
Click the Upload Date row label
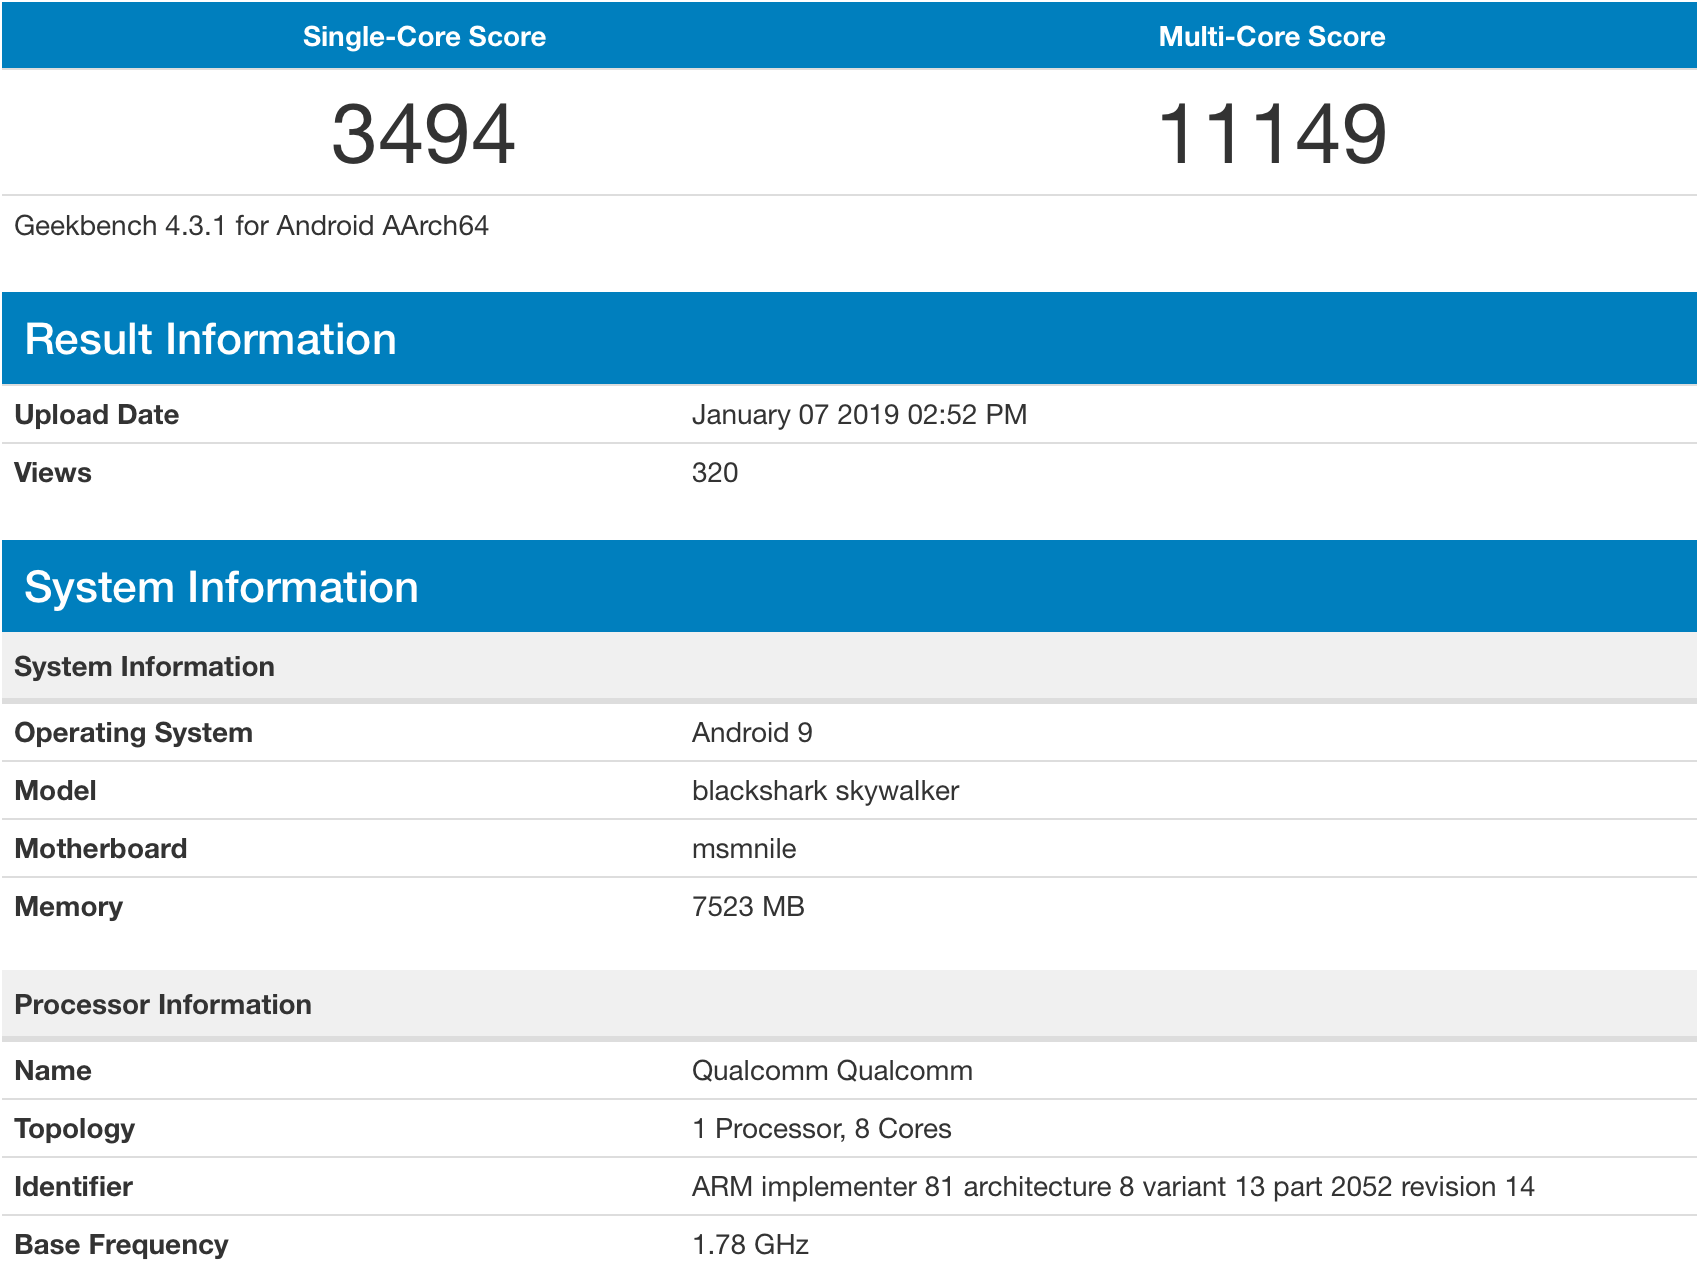pos(97,415)
